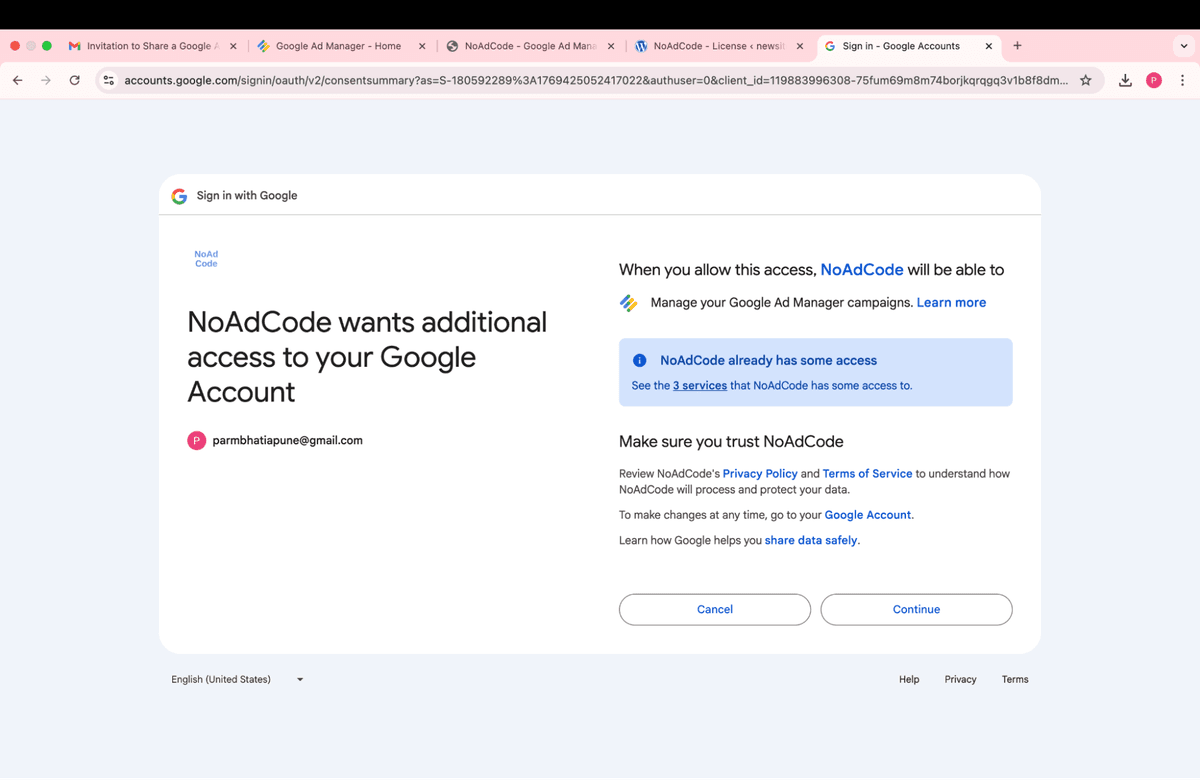
Task: Reload the page
Action: 74,80
